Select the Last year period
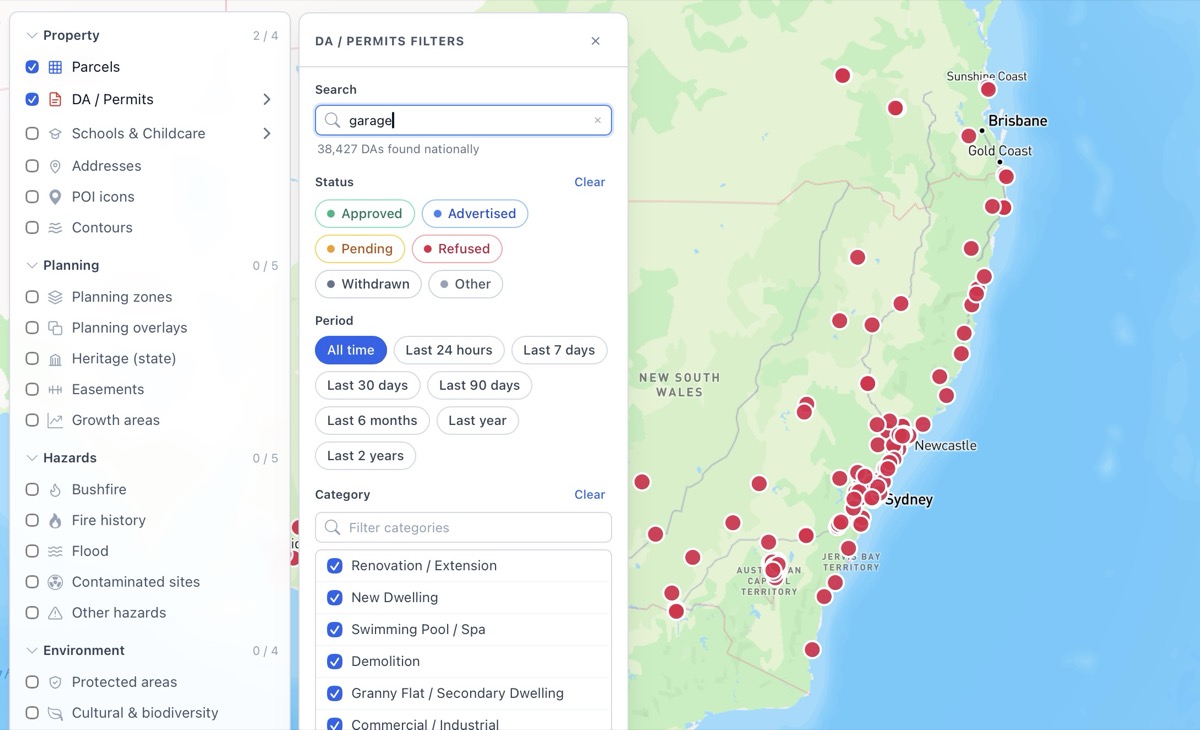This screenshot has height=730, width=1200. (477, 420)
